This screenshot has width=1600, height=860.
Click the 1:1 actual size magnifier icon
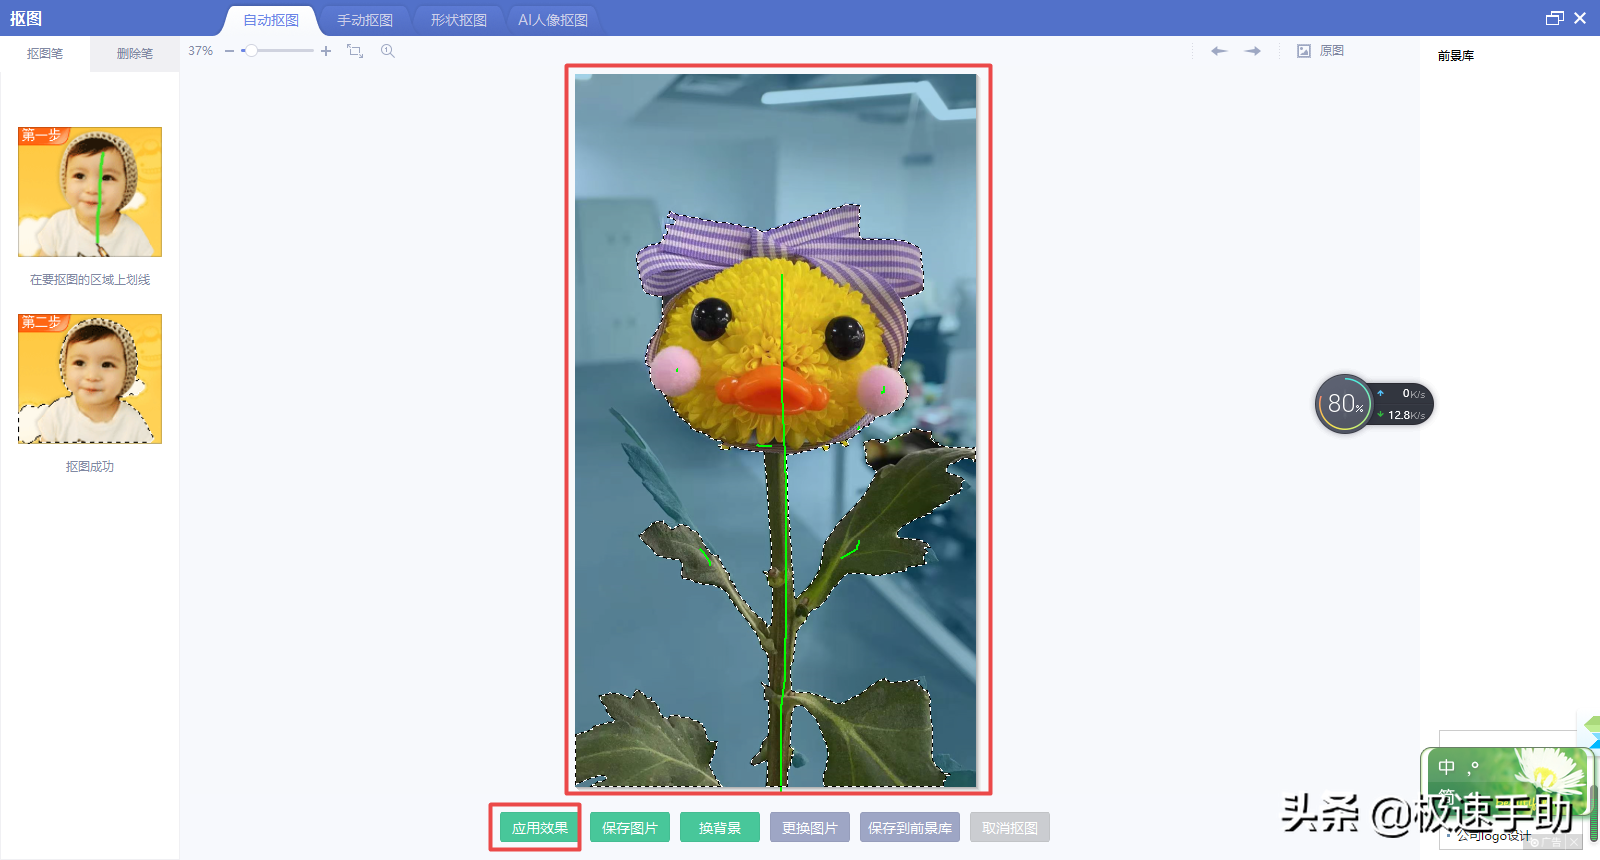click(x=388, y=51)
